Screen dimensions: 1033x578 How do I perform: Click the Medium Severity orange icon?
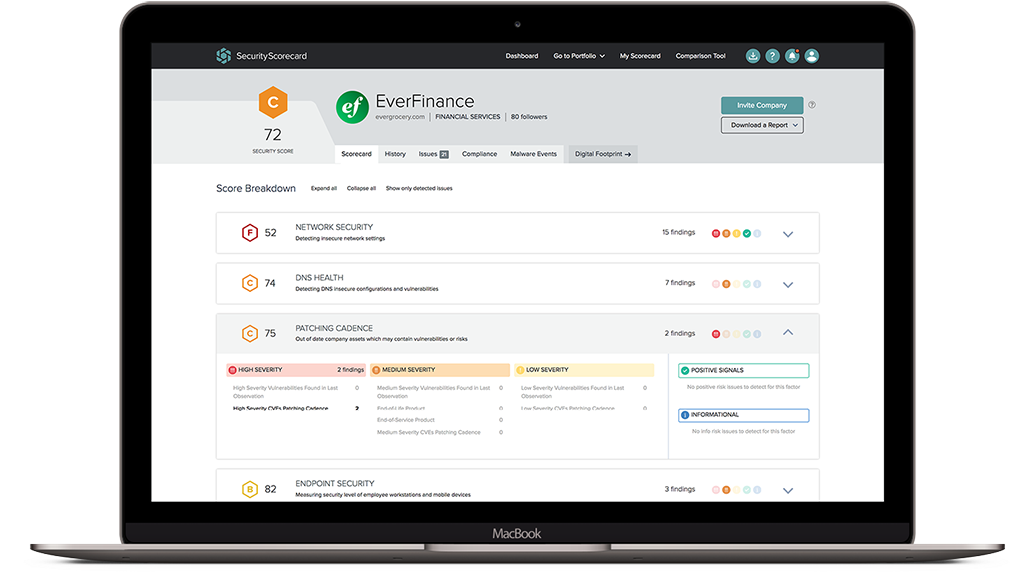[x=376, y=370]
